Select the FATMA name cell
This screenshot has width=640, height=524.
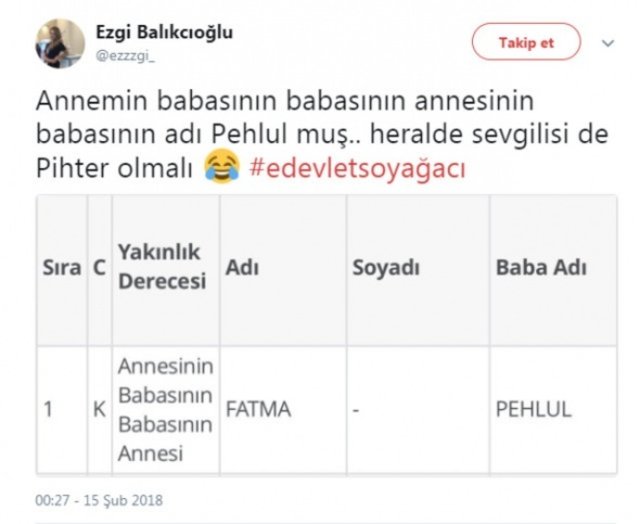[x=283, y=410]
